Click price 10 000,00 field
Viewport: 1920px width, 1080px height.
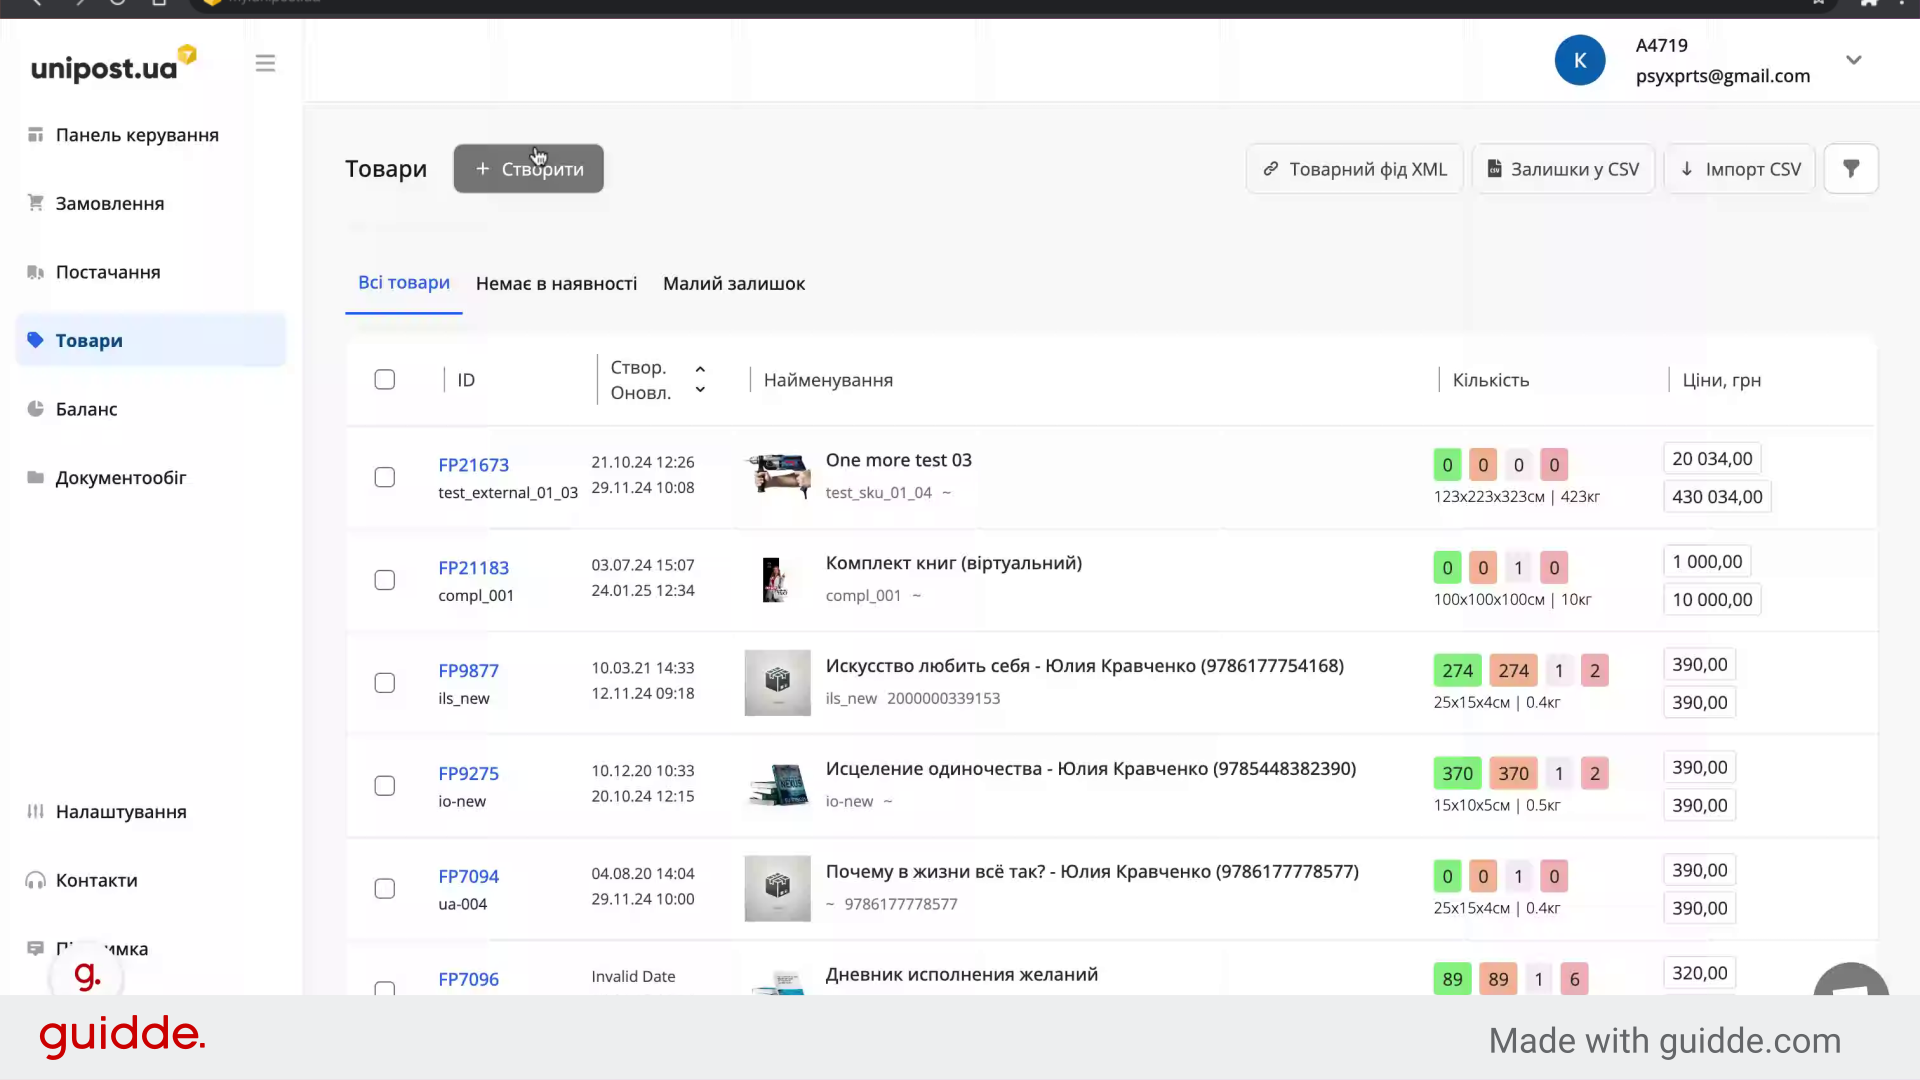1712,600
